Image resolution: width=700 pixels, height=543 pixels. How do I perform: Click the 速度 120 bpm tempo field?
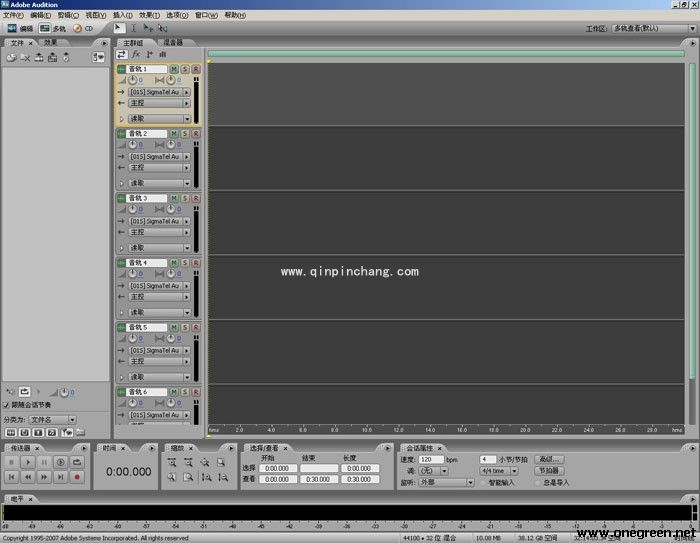tap(431, 459)
